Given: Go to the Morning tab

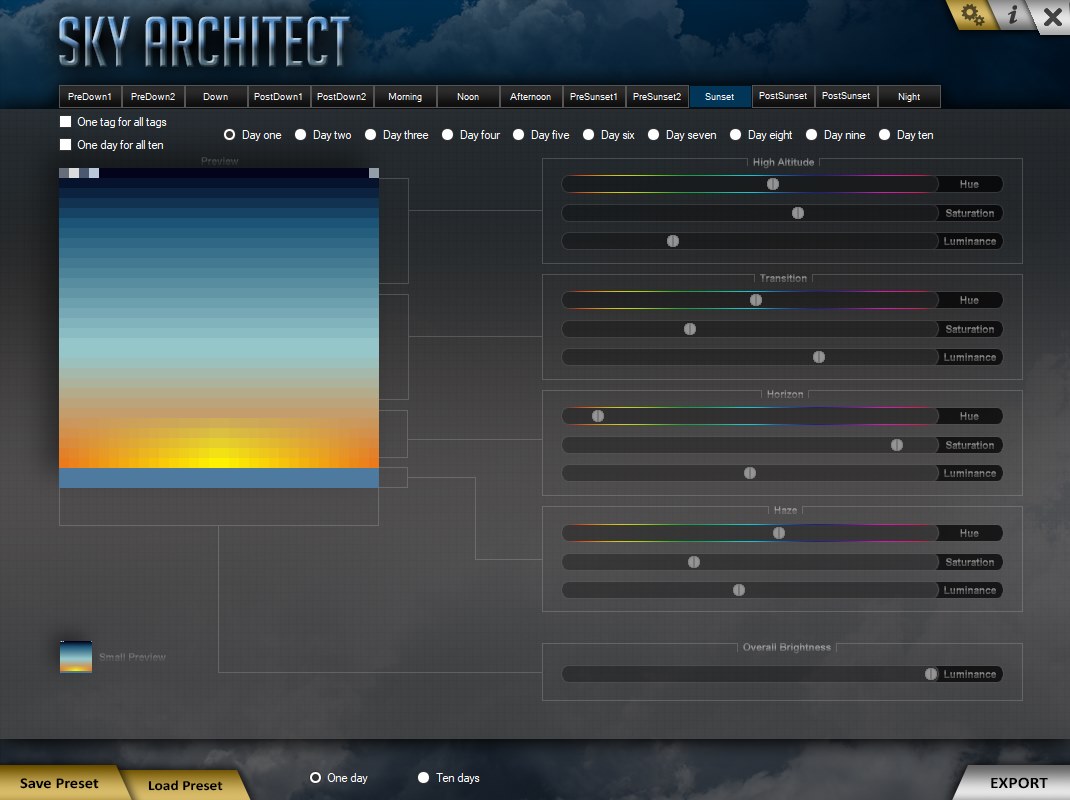Looking at the screenshot, I should click(x=405, y=97).
